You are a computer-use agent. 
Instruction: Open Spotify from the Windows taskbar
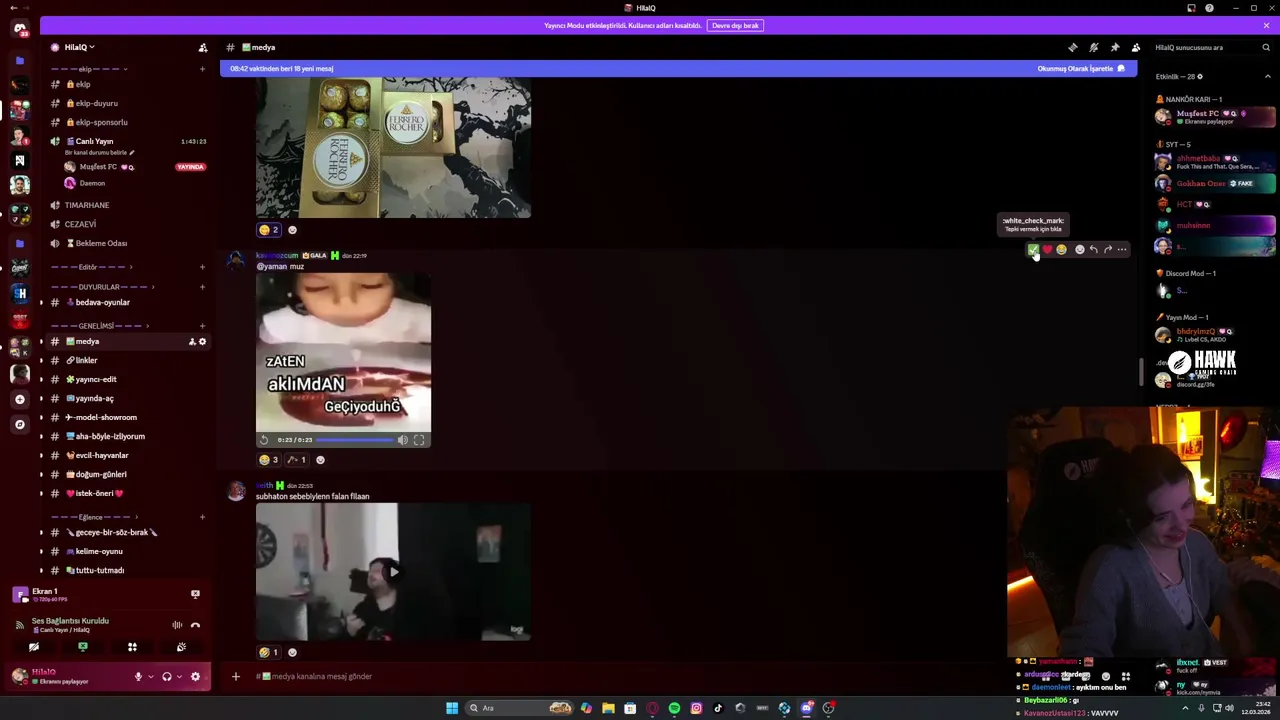click(674, 708)
